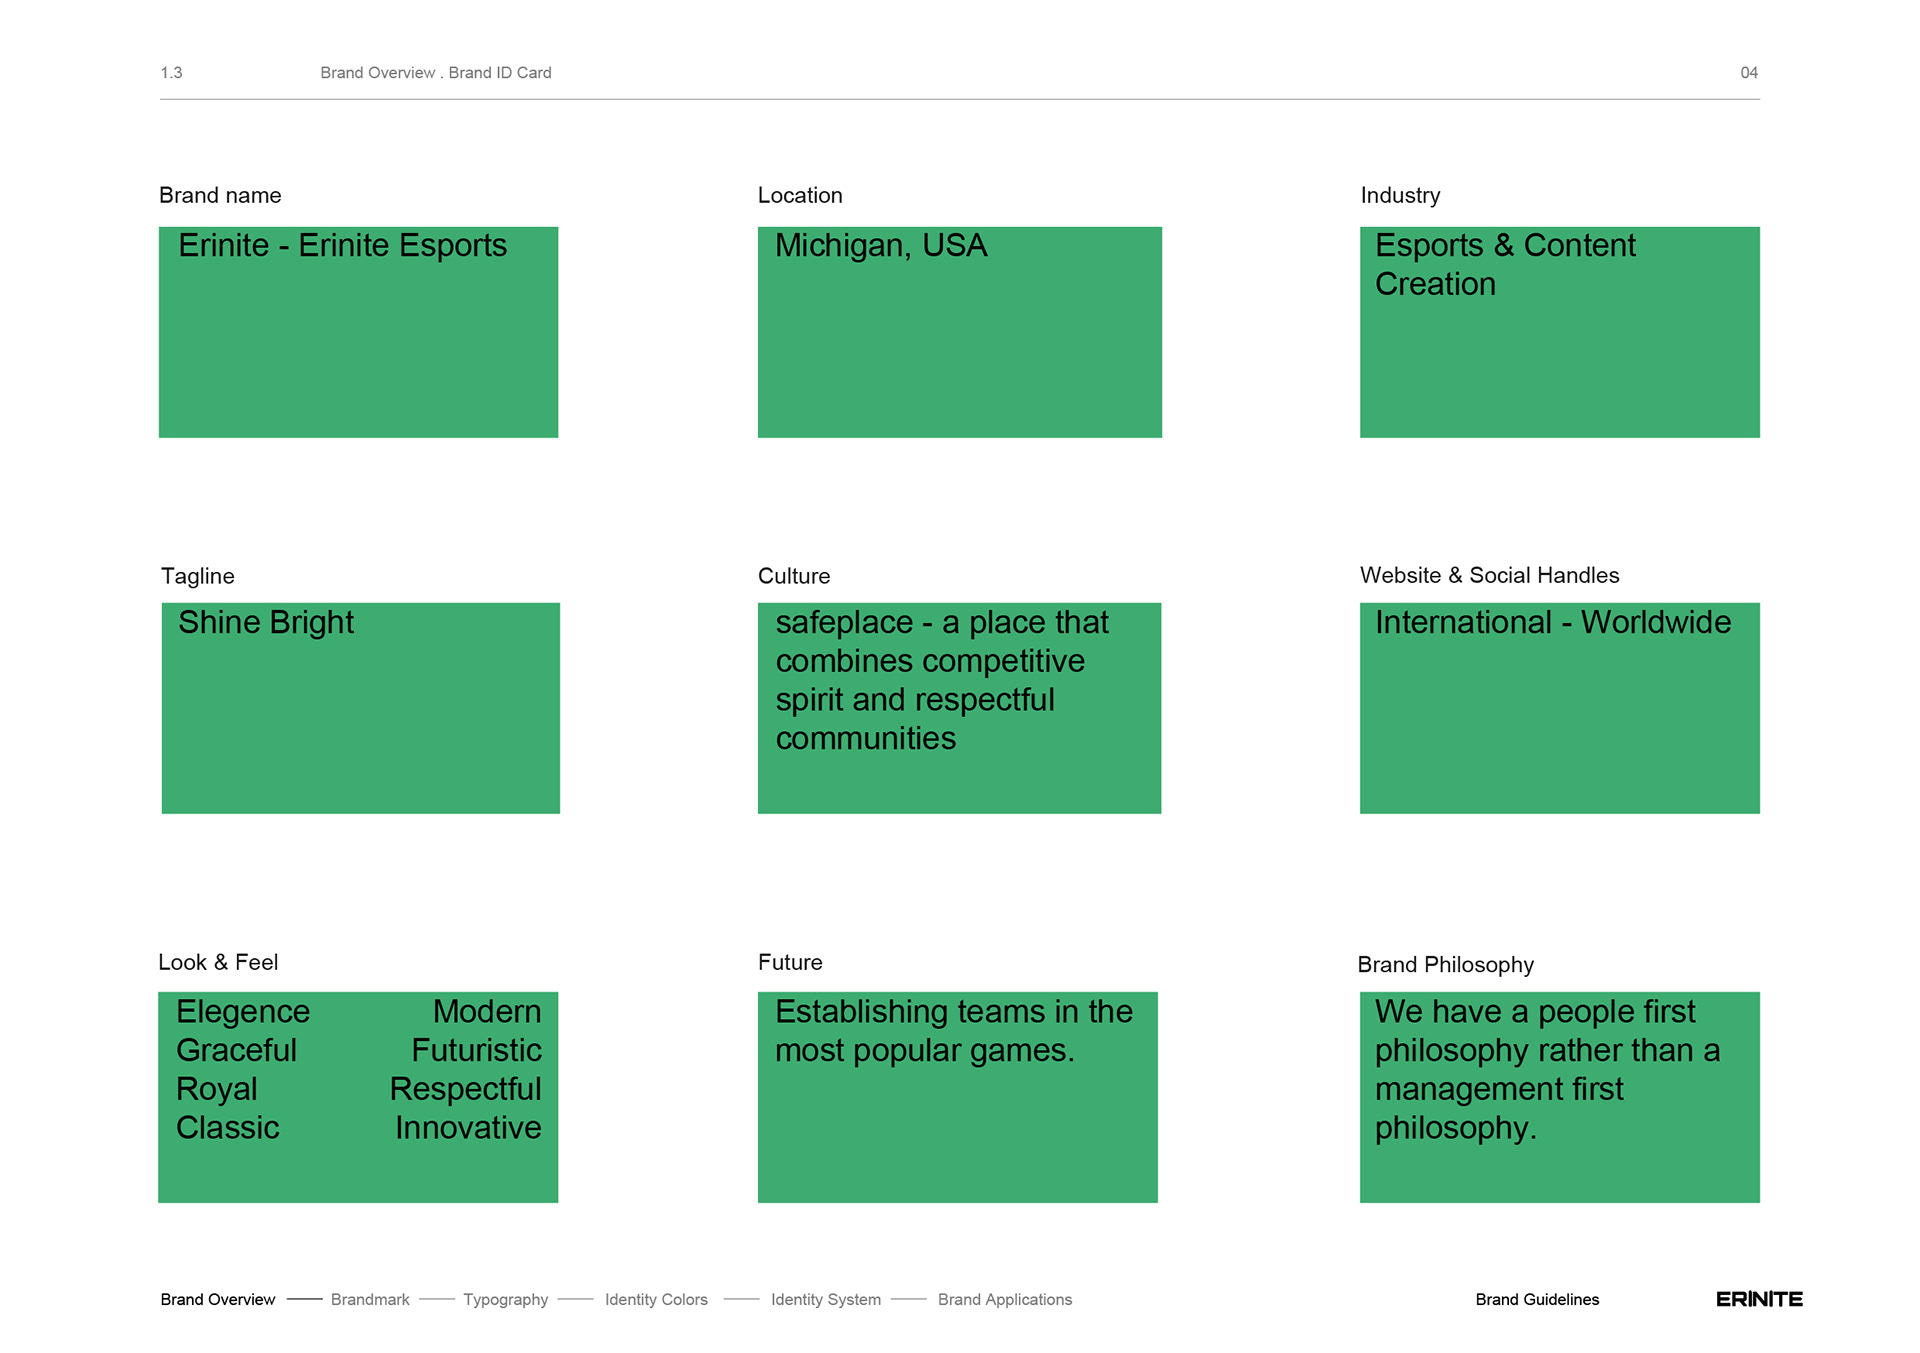The height and width of the screenshot is (1353, 1920).
Task: Open the Brandmark section in footer navigation
Action: tap(370, 1299)
